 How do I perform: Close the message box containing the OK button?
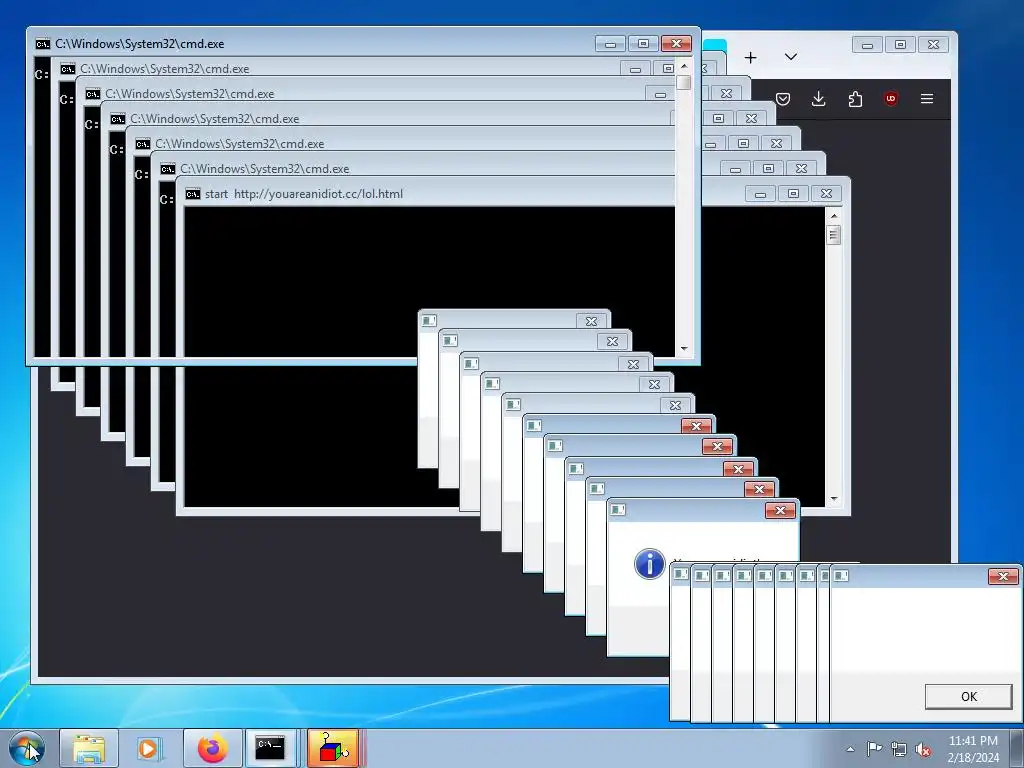click(1003, 576)
